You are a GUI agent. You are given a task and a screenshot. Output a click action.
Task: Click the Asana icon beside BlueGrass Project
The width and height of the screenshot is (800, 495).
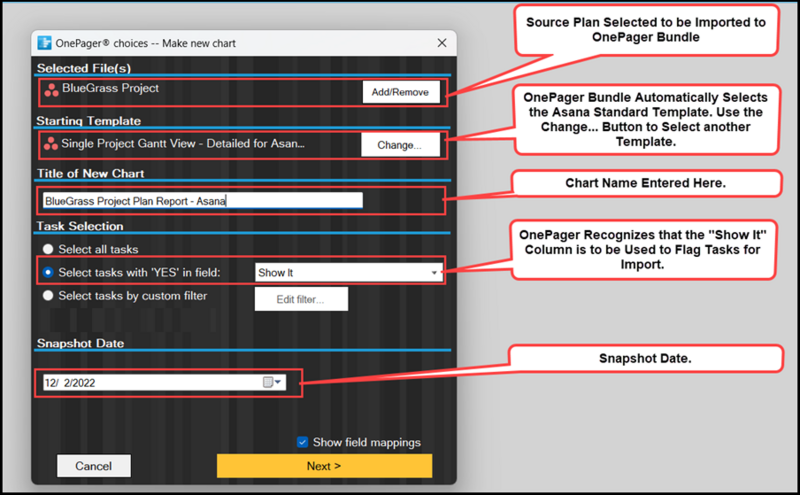click(51, 90)
